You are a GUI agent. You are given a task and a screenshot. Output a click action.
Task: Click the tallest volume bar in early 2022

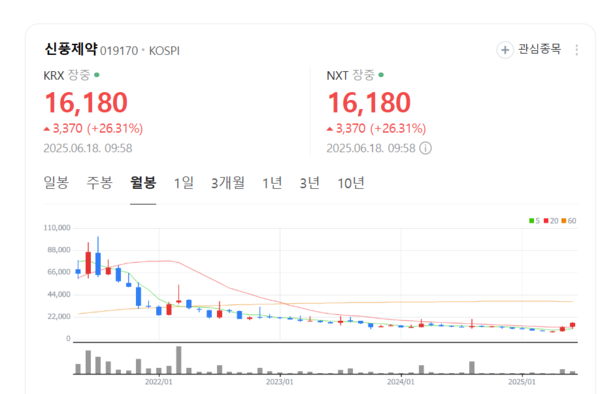click(x=179, y=360)
